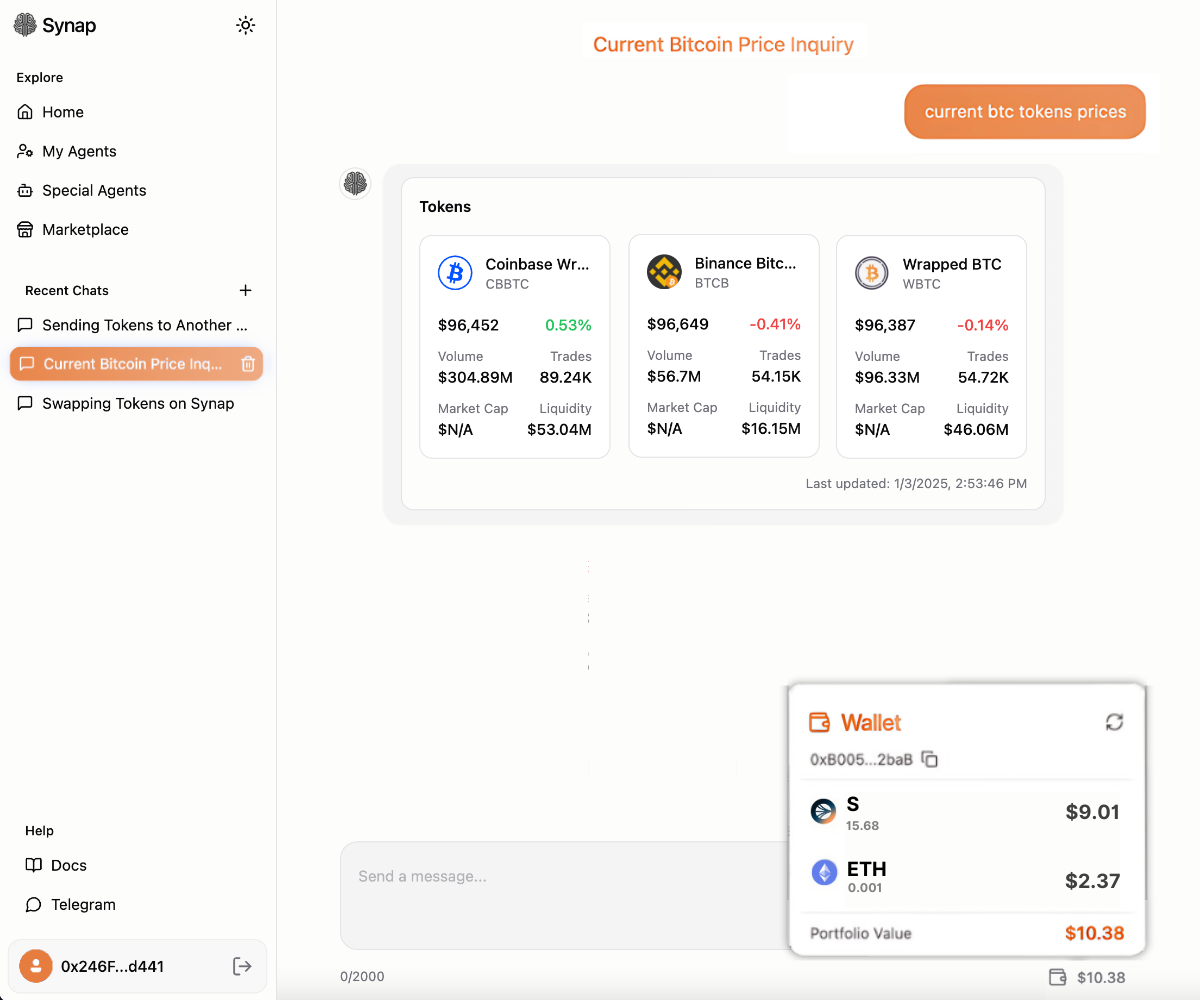Select the ETH token row $2.37
The width and height of the screenshot is (1200, 1000).
click(965, 875)
